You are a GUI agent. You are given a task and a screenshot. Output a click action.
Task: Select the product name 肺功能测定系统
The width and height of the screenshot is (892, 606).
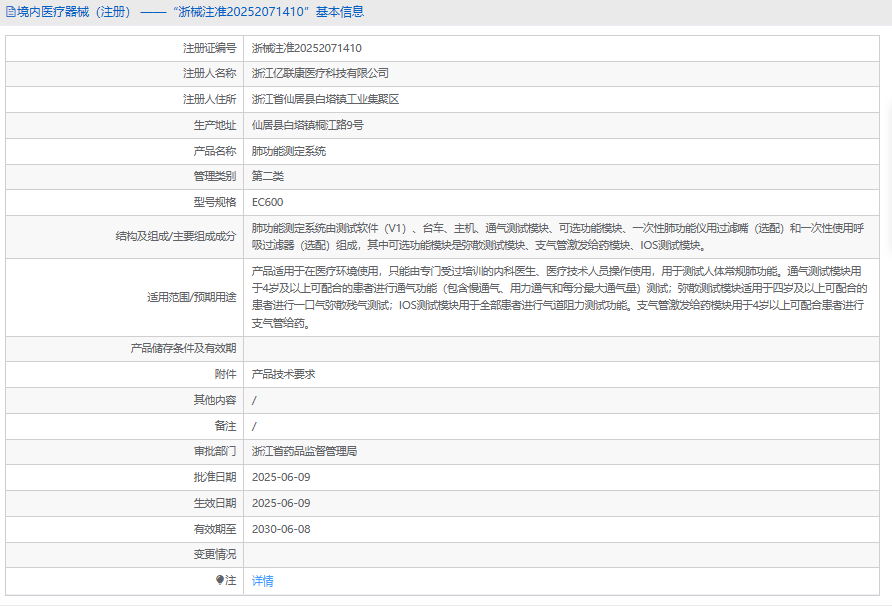pos(289,151)
